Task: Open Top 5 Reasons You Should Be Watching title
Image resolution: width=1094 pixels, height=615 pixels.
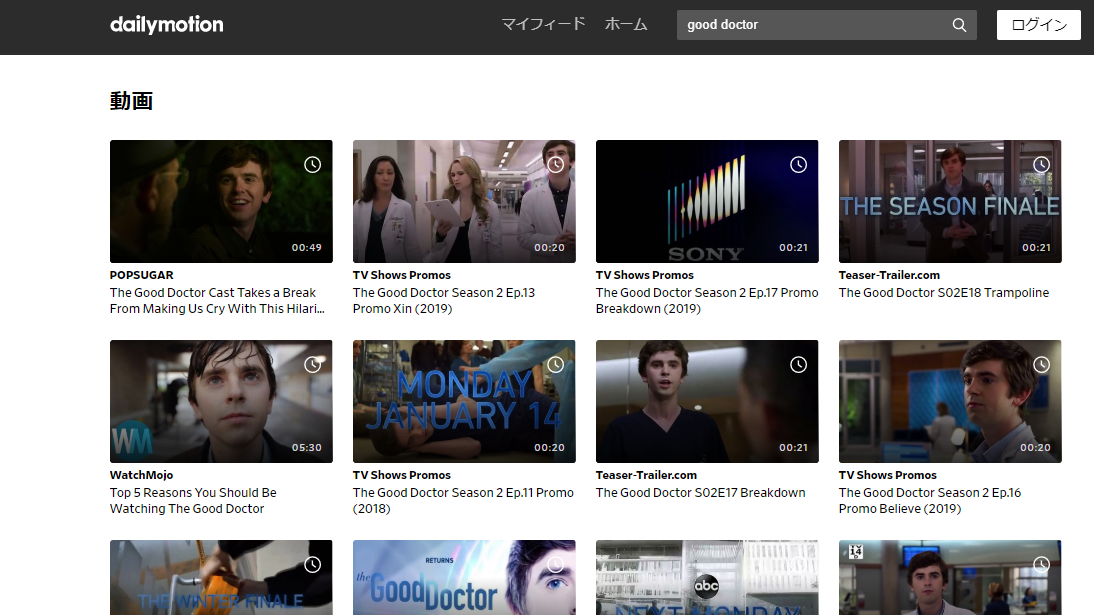Action: click(x=193, y=501)
